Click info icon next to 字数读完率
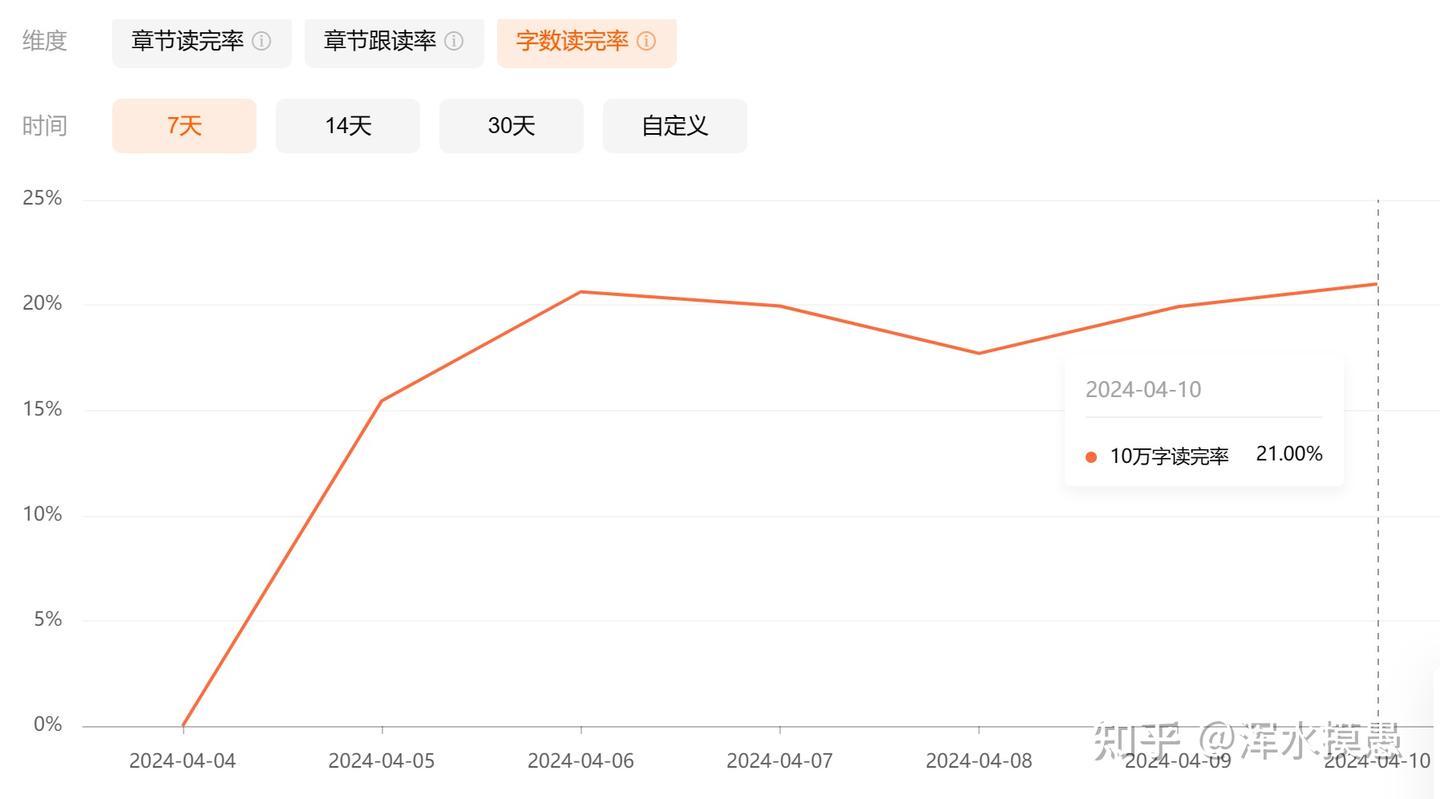The width and height of the screenshot is (1440, 799). click(646, 41)
